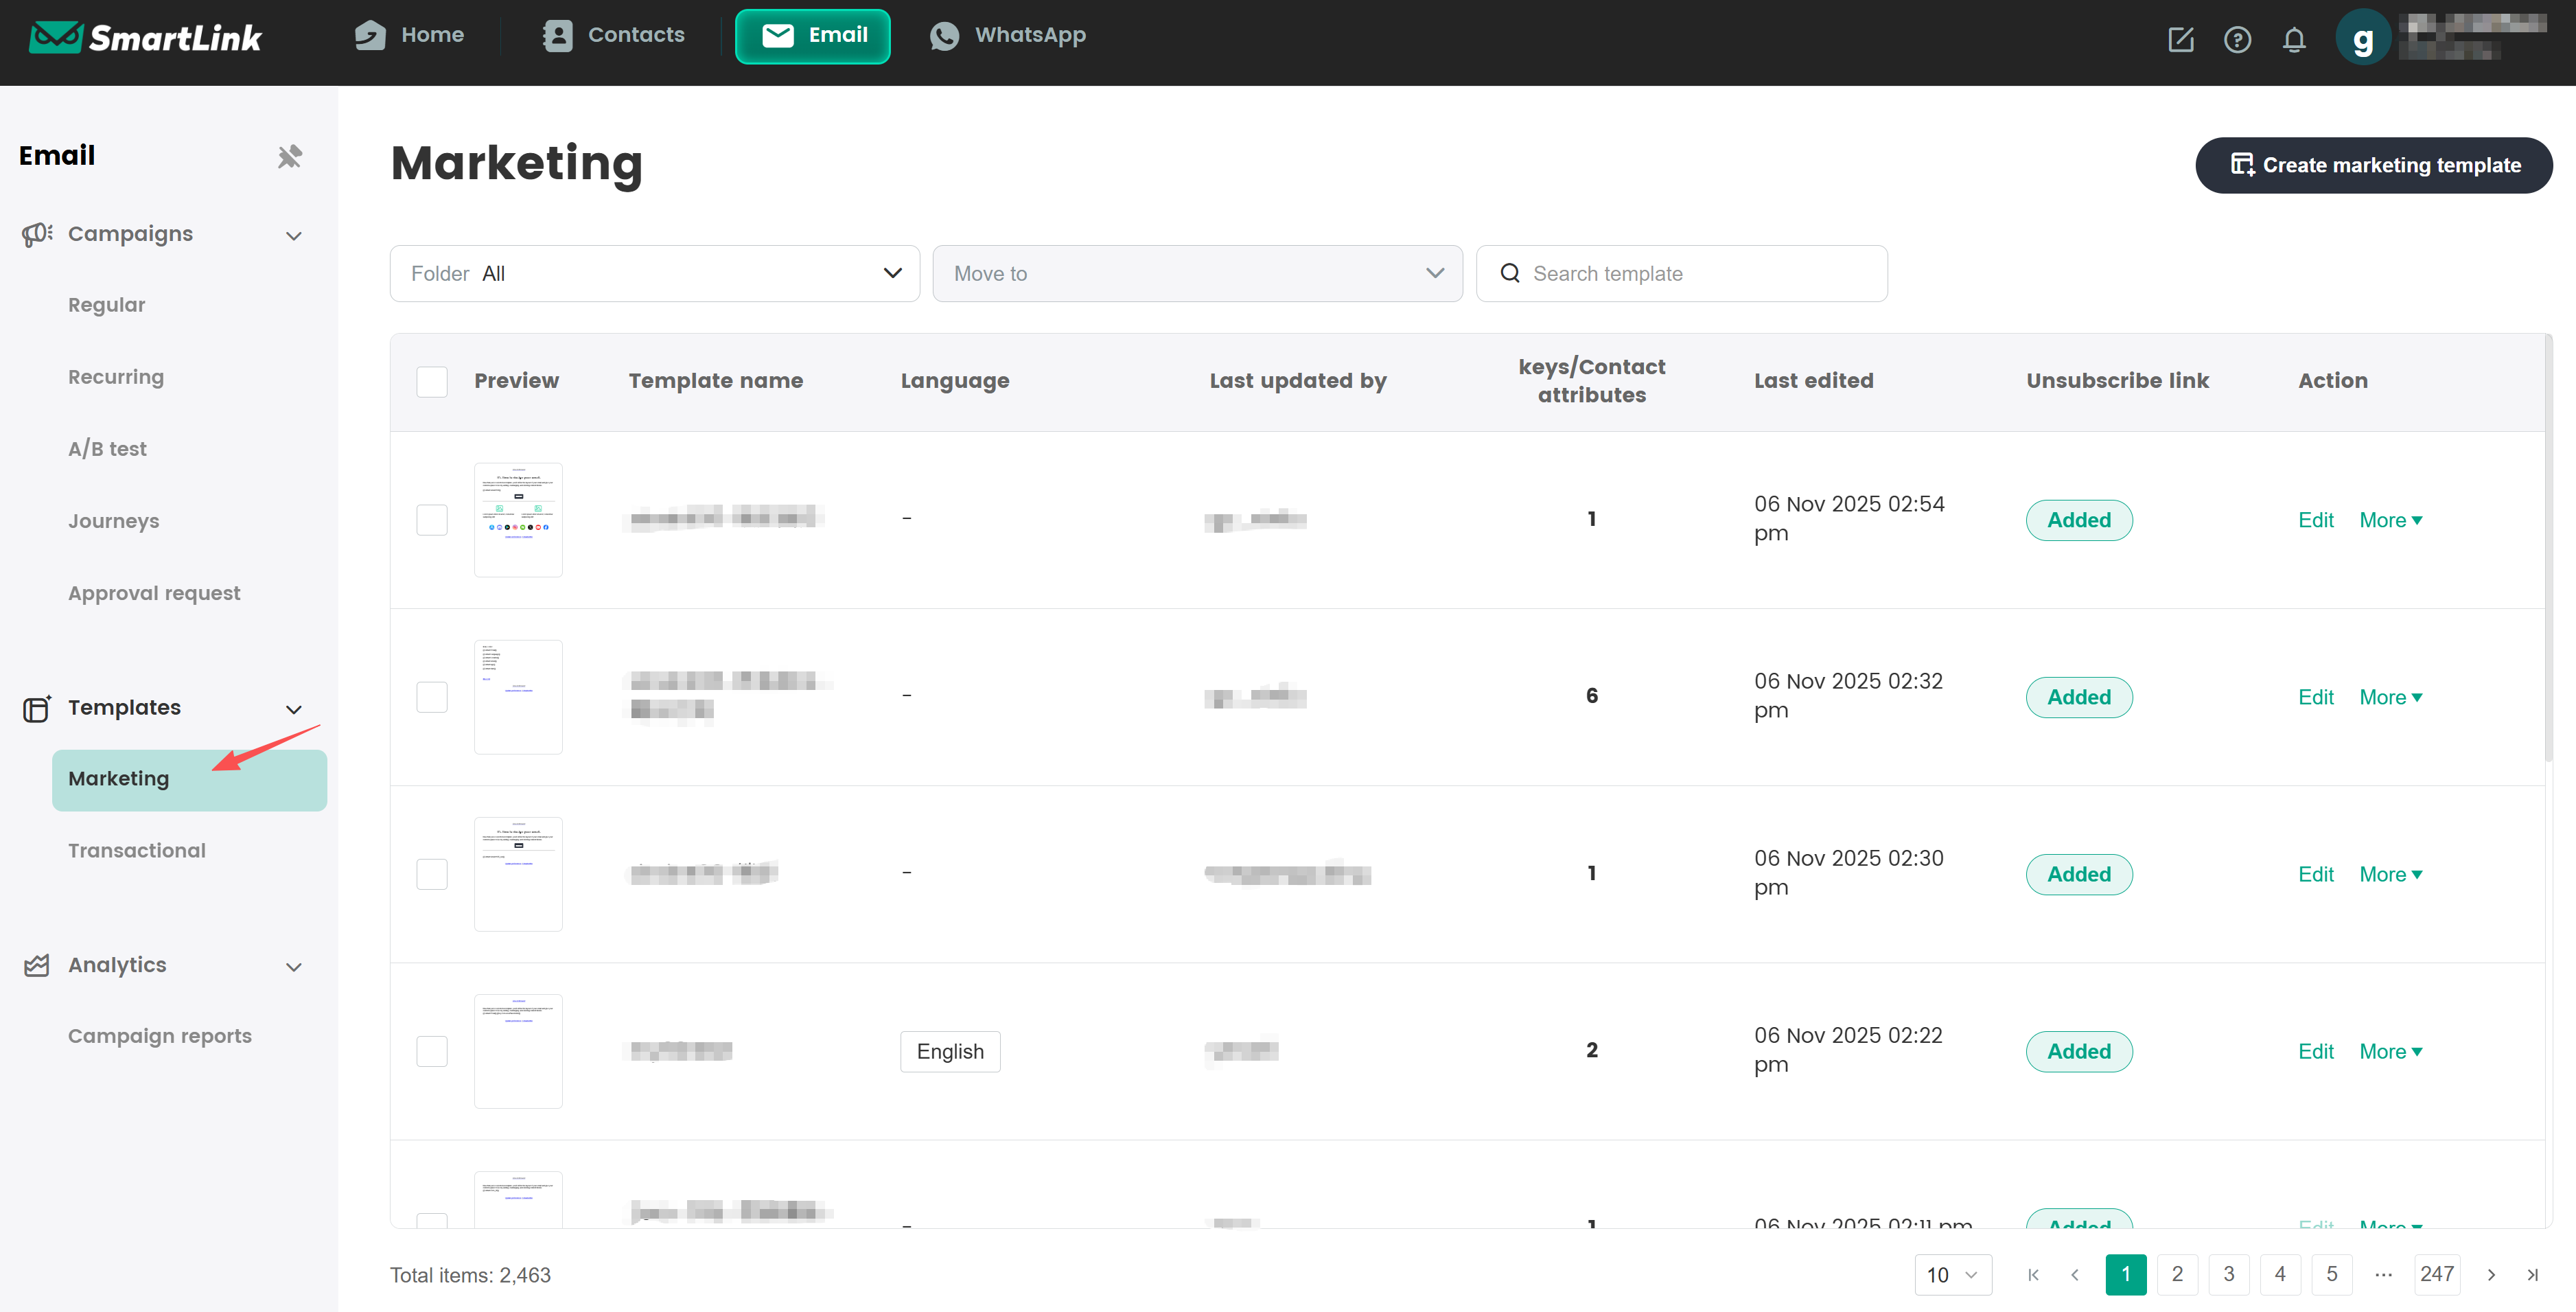Open the WhatsApp tab in top navigation

pyautogui.click(x=1008, y=36)
